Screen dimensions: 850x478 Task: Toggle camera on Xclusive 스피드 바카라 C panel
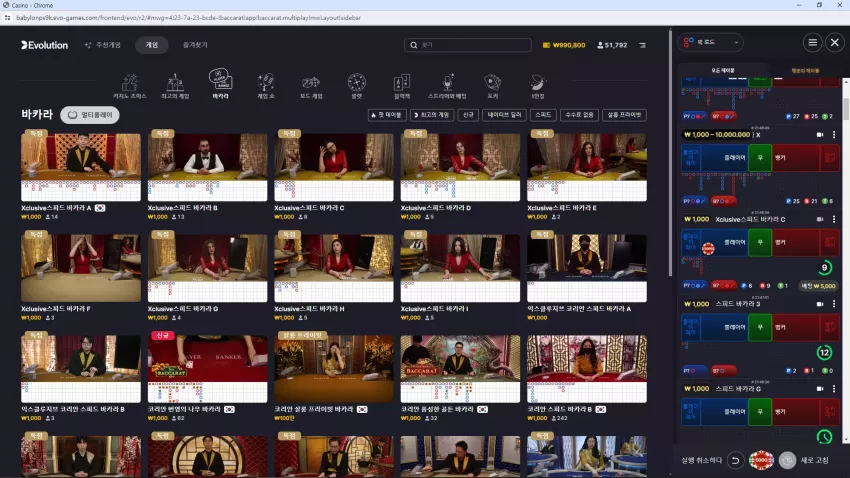click(x=820, y=219)
